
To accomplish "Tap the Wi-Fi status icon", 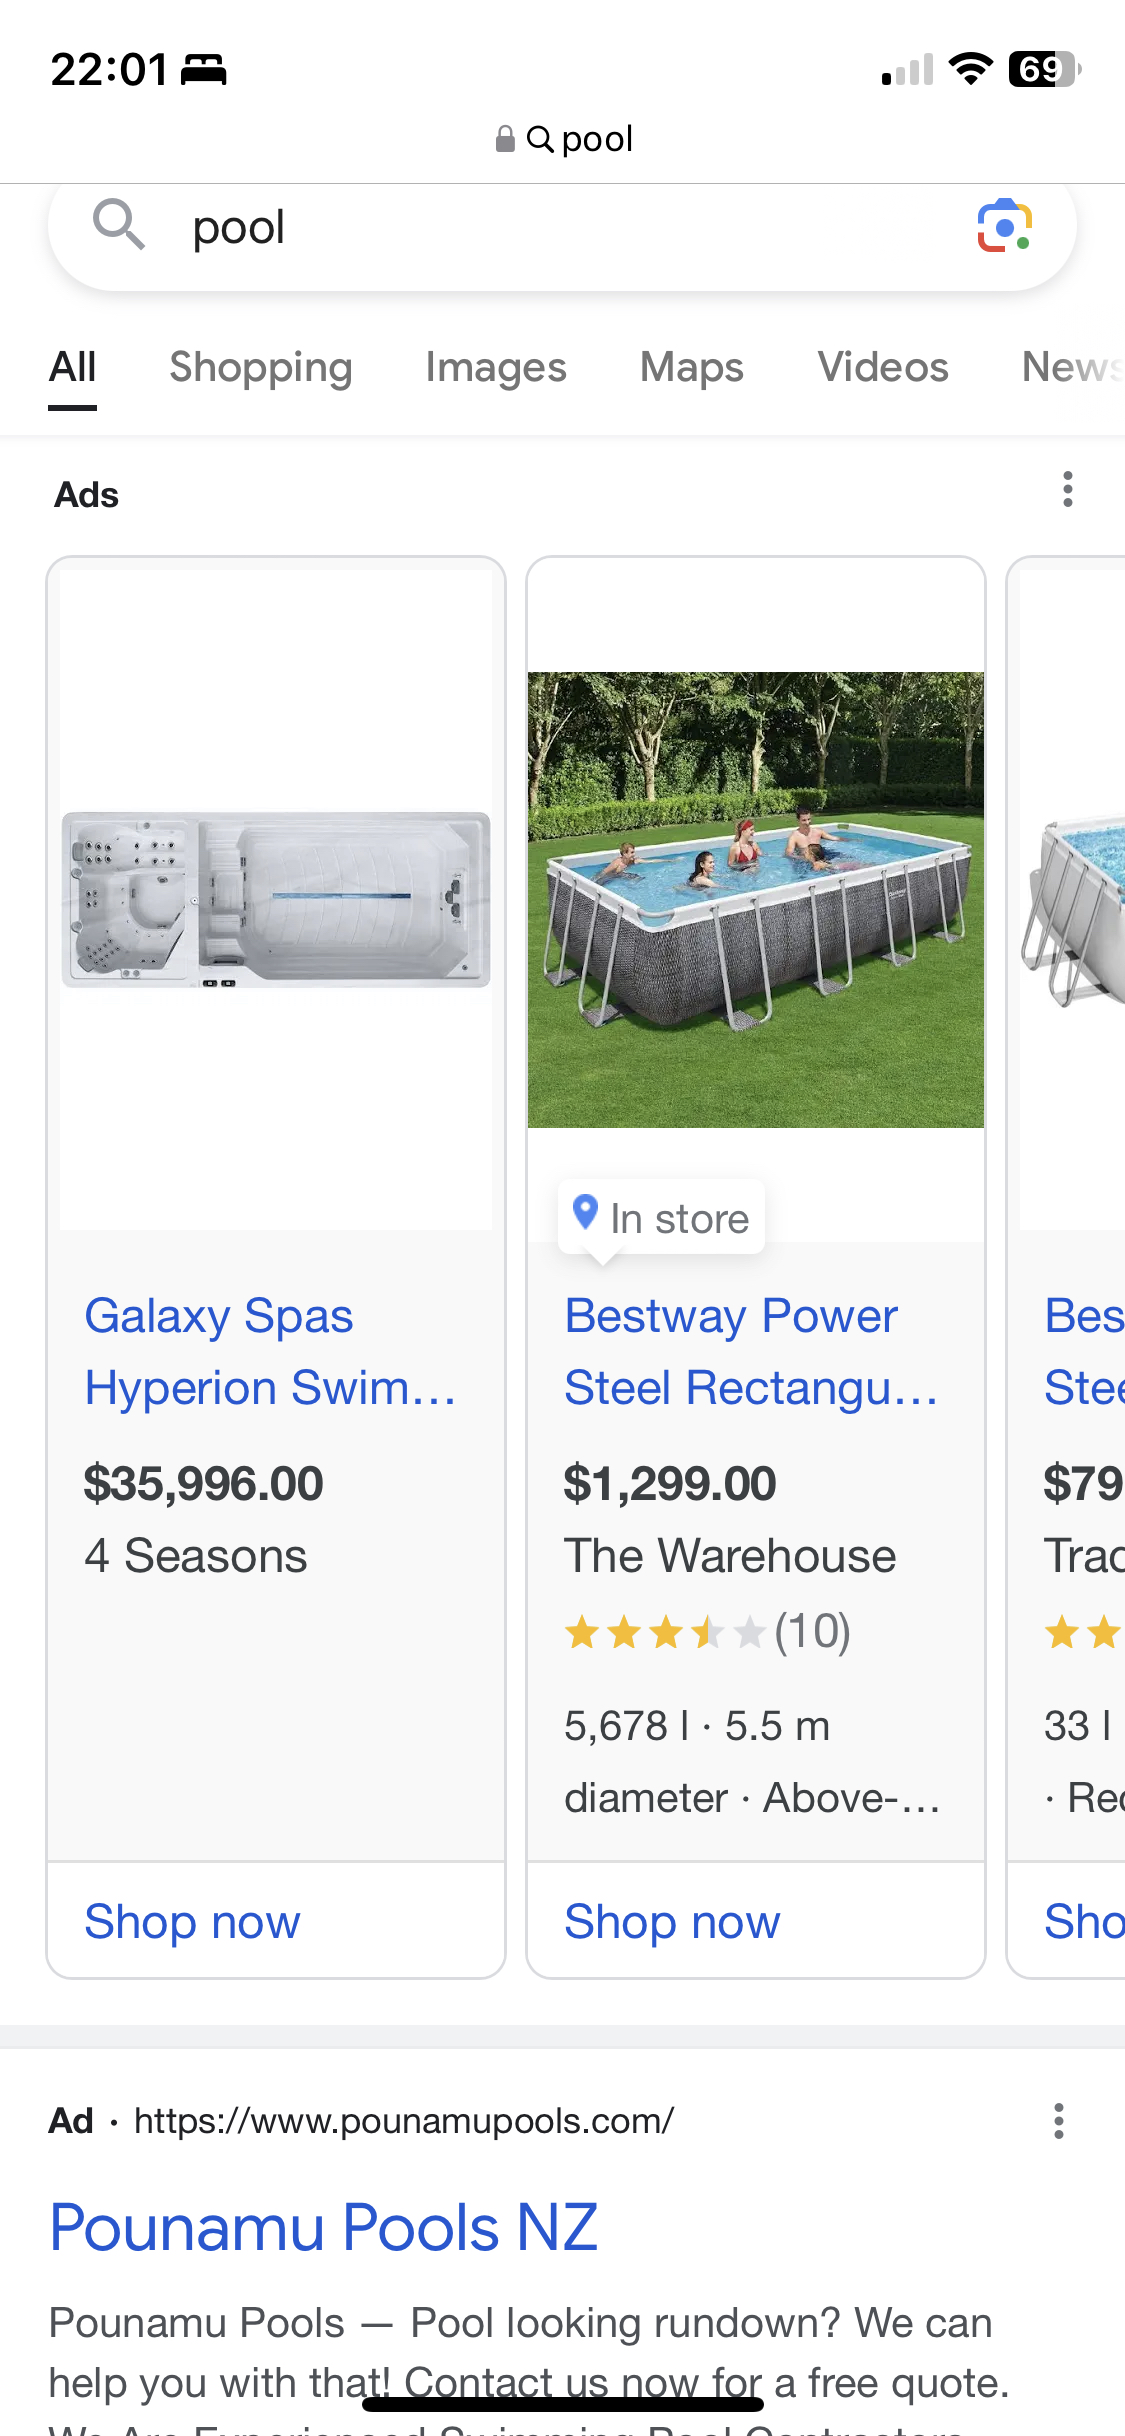I will pyautogui.click(x=969, y=70).
